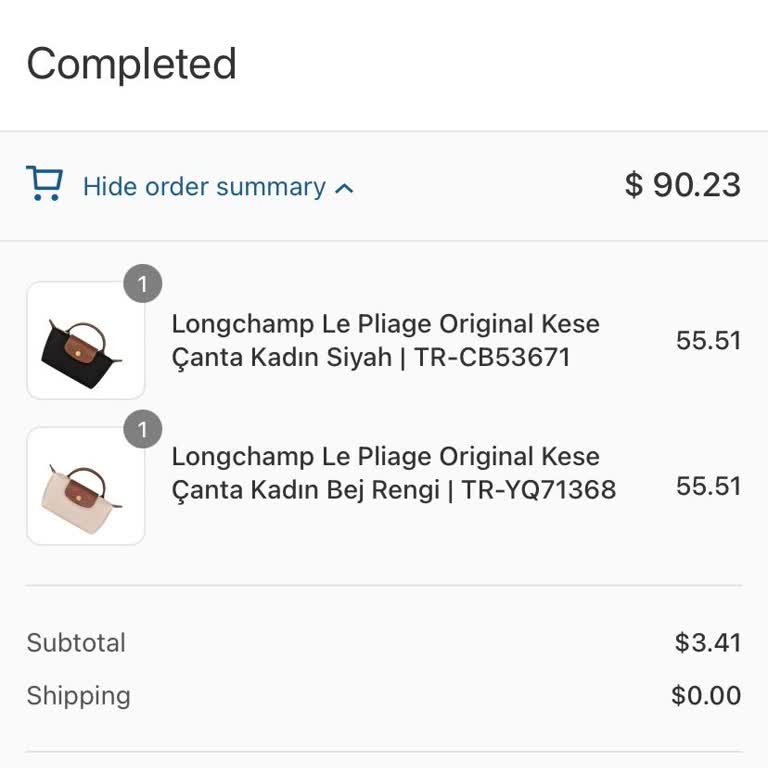The width and height of the screenshot is (768, 768).
Task: Click quantity badge on the black bag
Action: [143, 284]
